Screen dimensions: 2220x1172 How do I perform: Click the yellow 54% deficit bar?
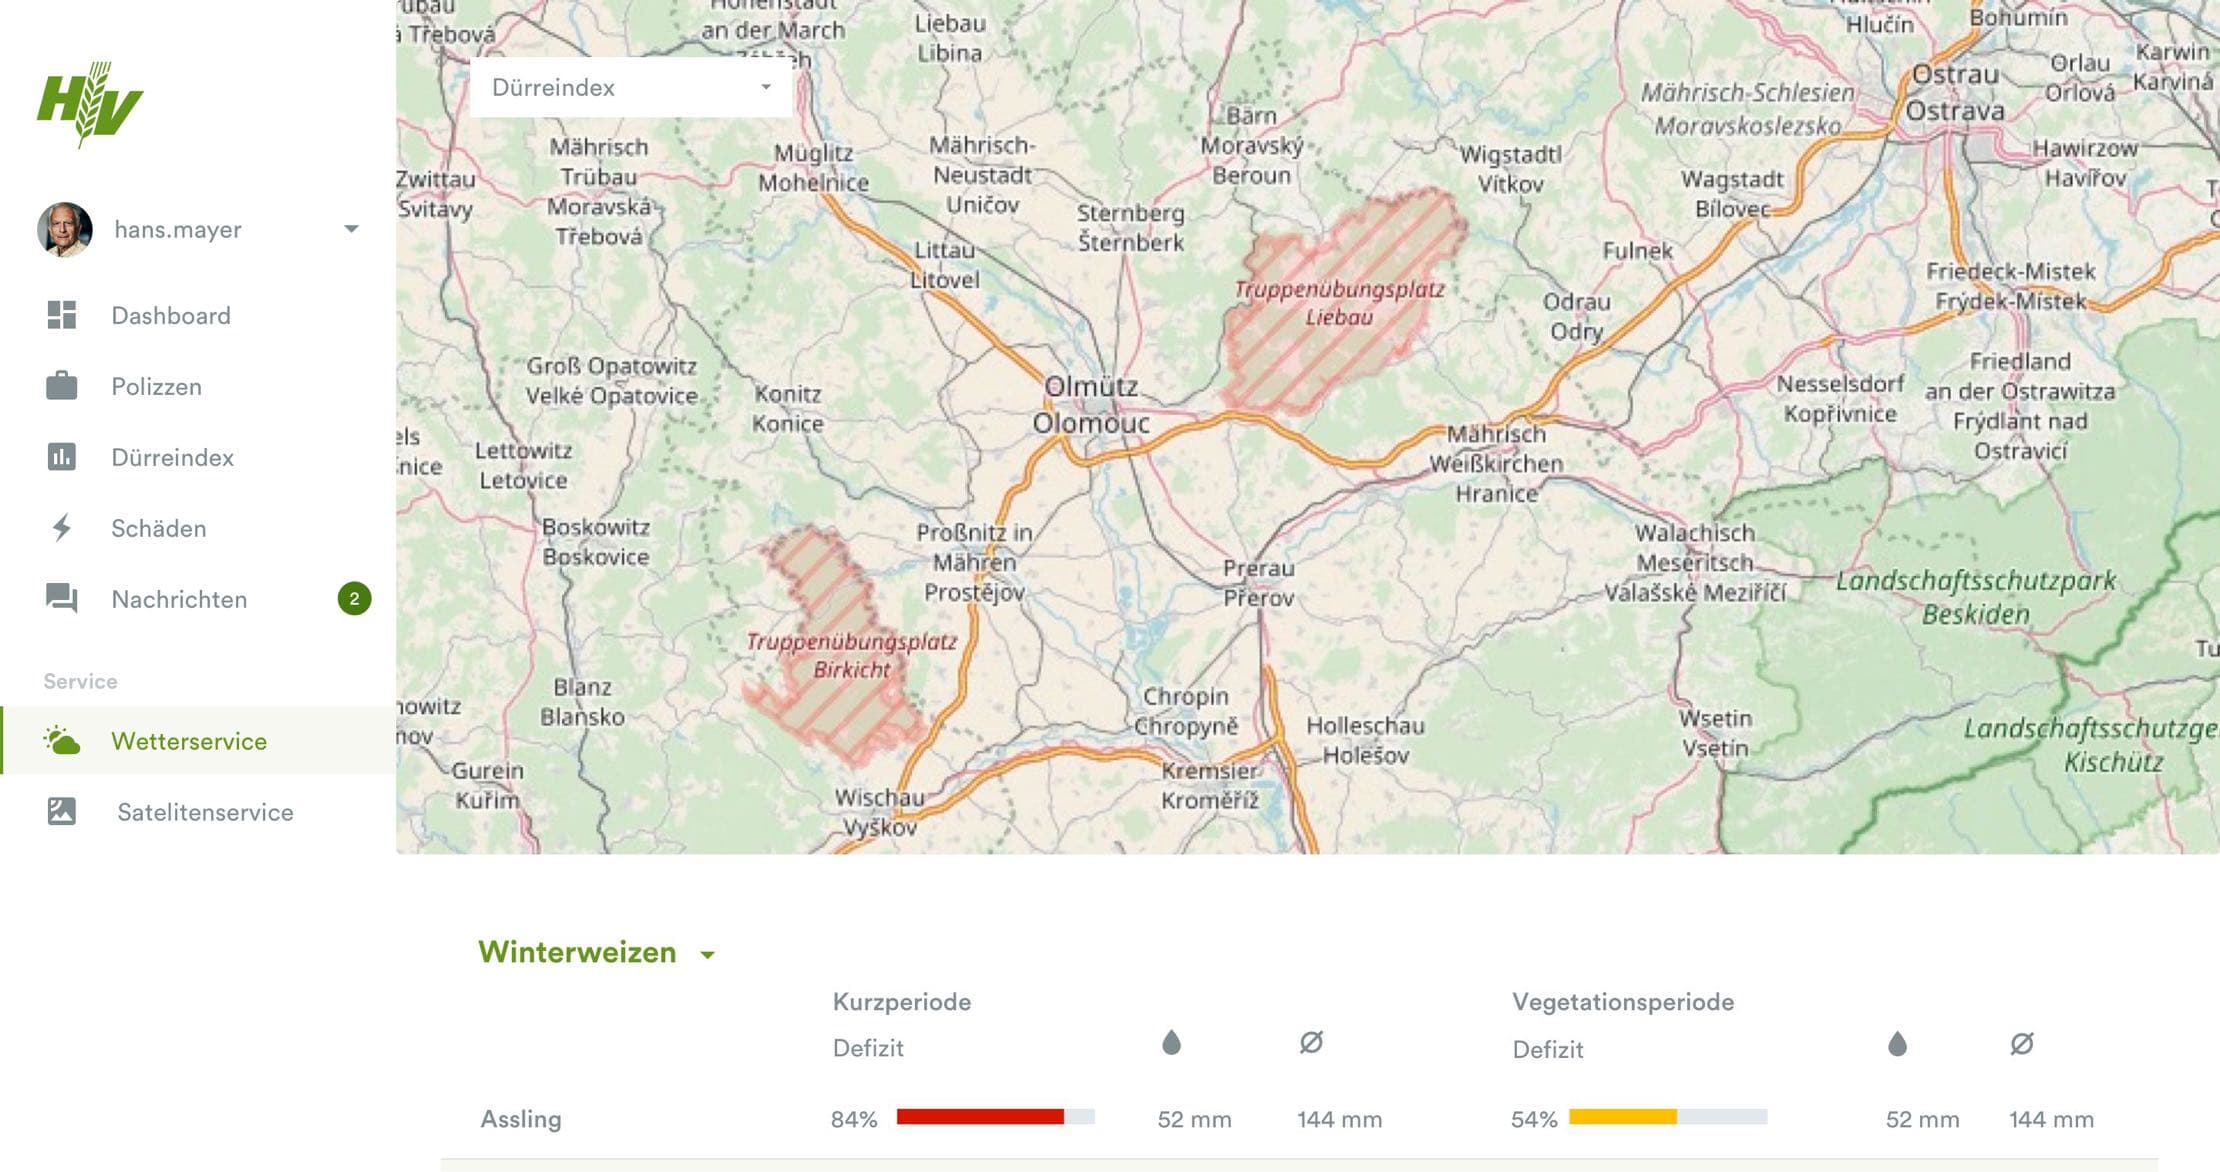point(1622,1117)
